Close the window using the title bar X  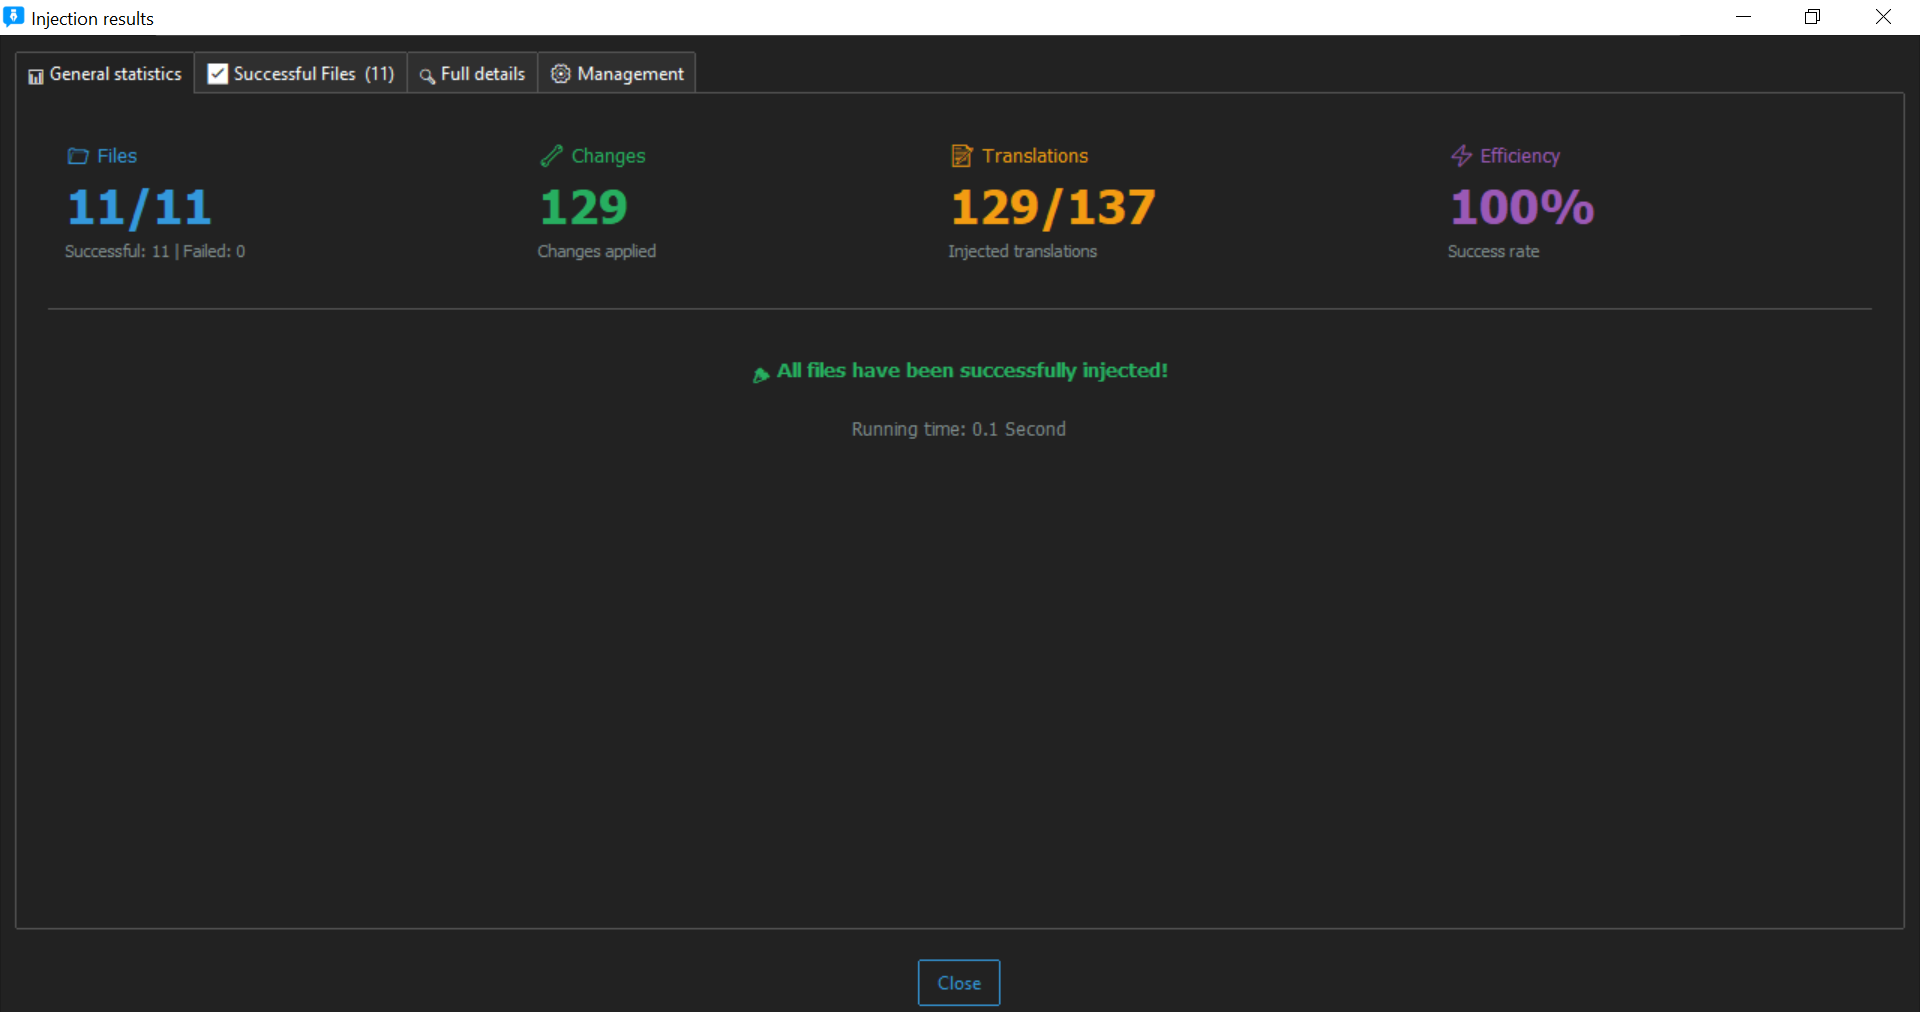click(x=1883, y=17)
